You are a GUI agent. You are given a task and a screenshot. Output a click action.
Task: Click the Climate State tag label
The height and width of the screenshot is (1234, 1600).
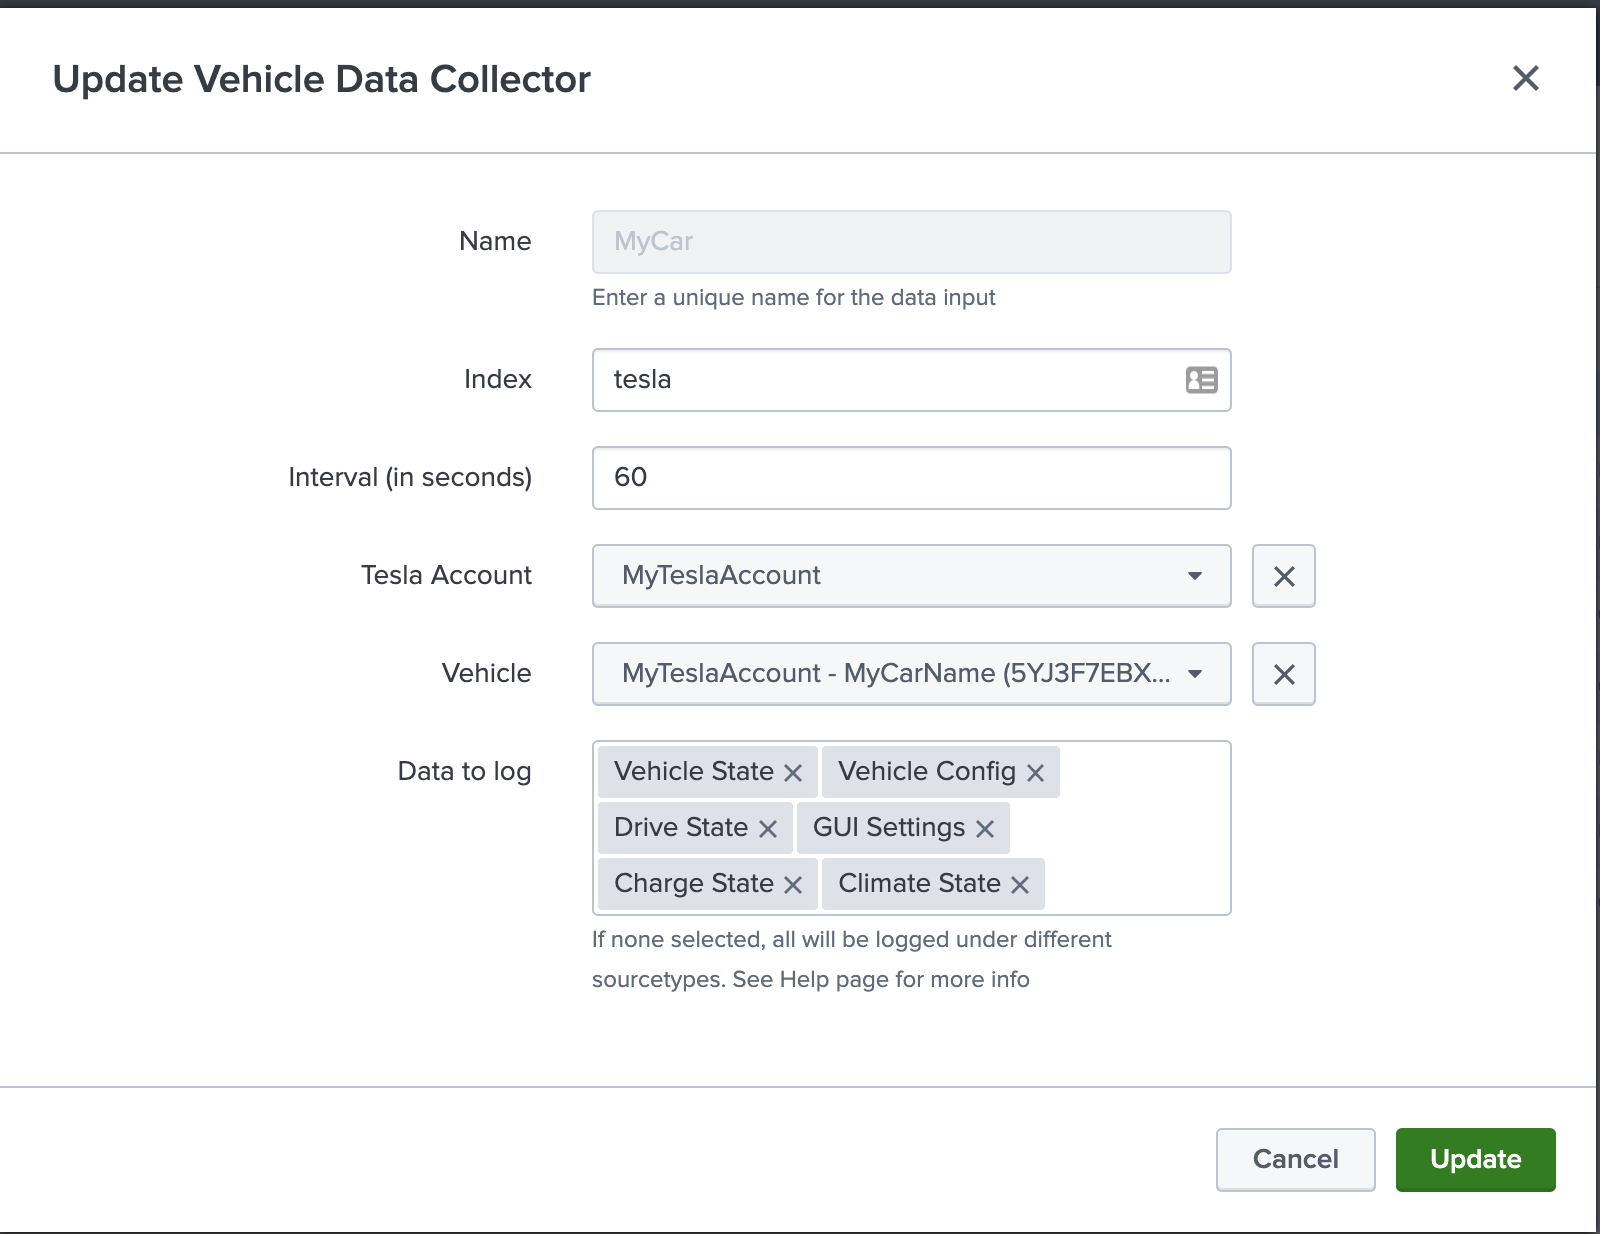pyautogui.click(x=919, y=883)
